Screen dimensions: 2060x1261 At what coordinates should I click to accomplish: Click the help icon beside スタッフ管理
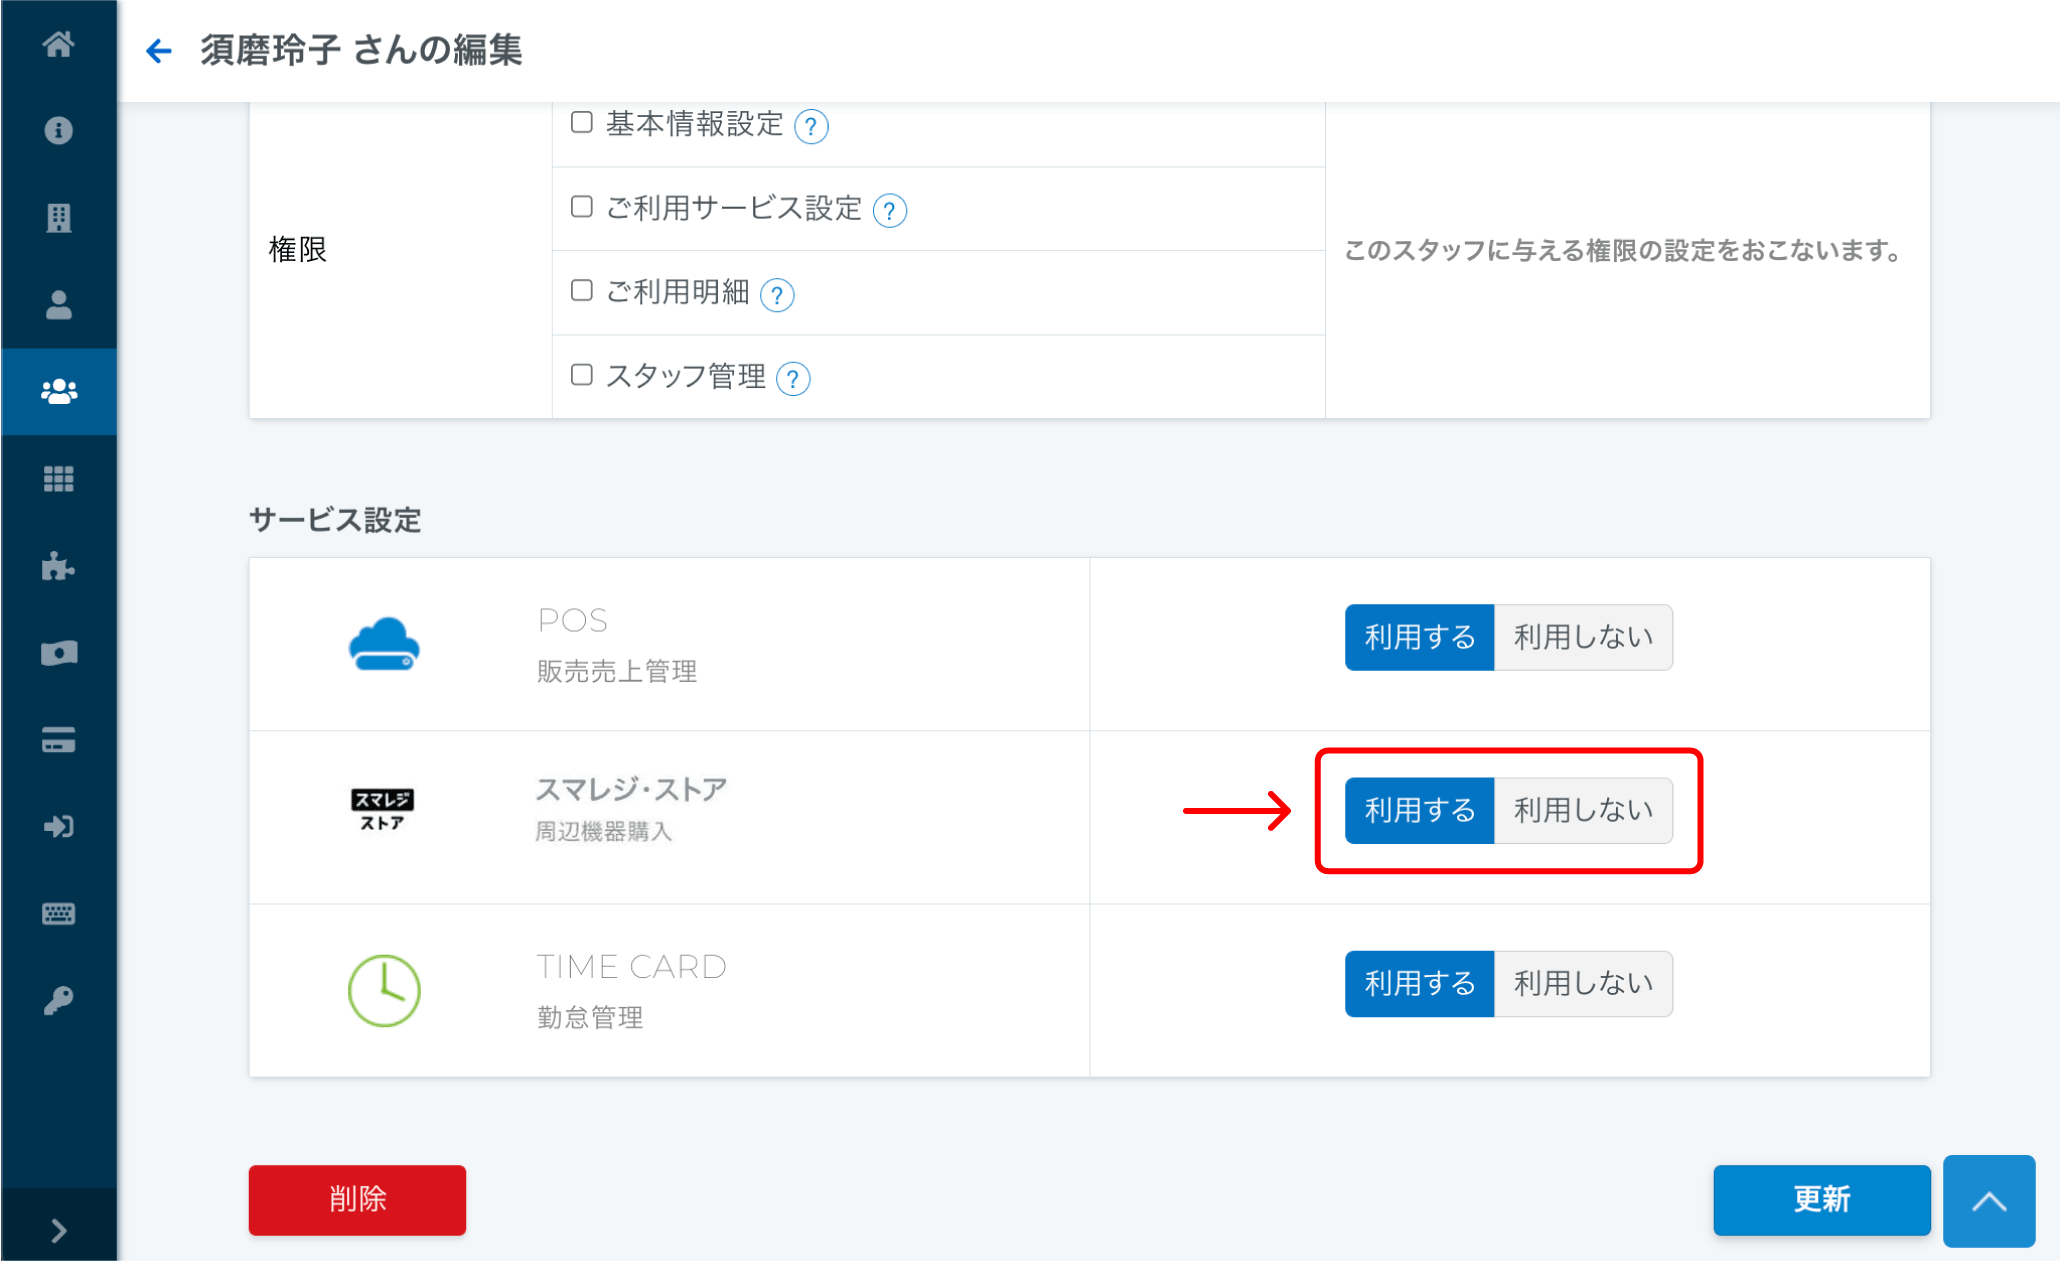click(x=793, y=379)
